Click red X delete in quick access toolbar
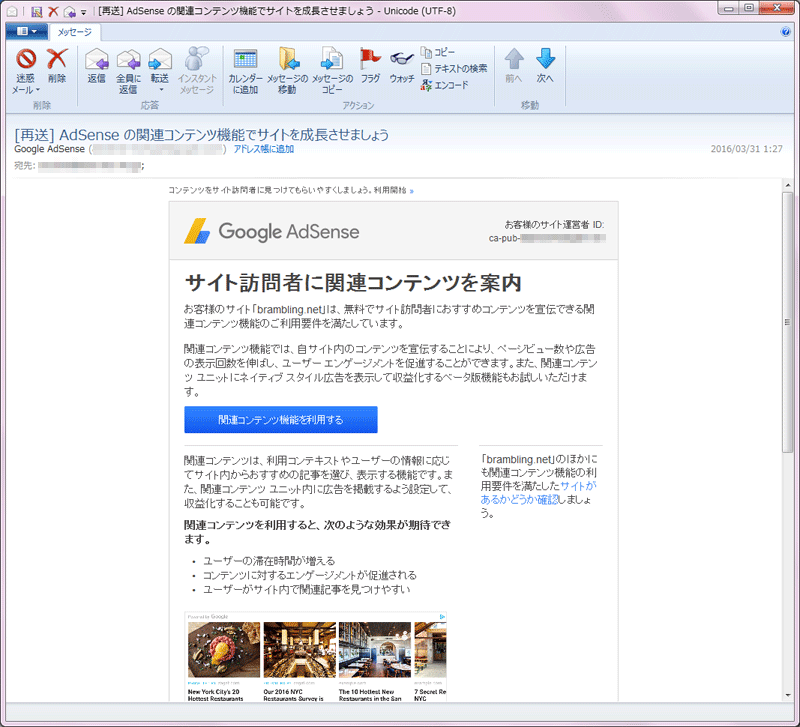The width and height of the screenshot is (800, 727). click(x=53, y=11)
